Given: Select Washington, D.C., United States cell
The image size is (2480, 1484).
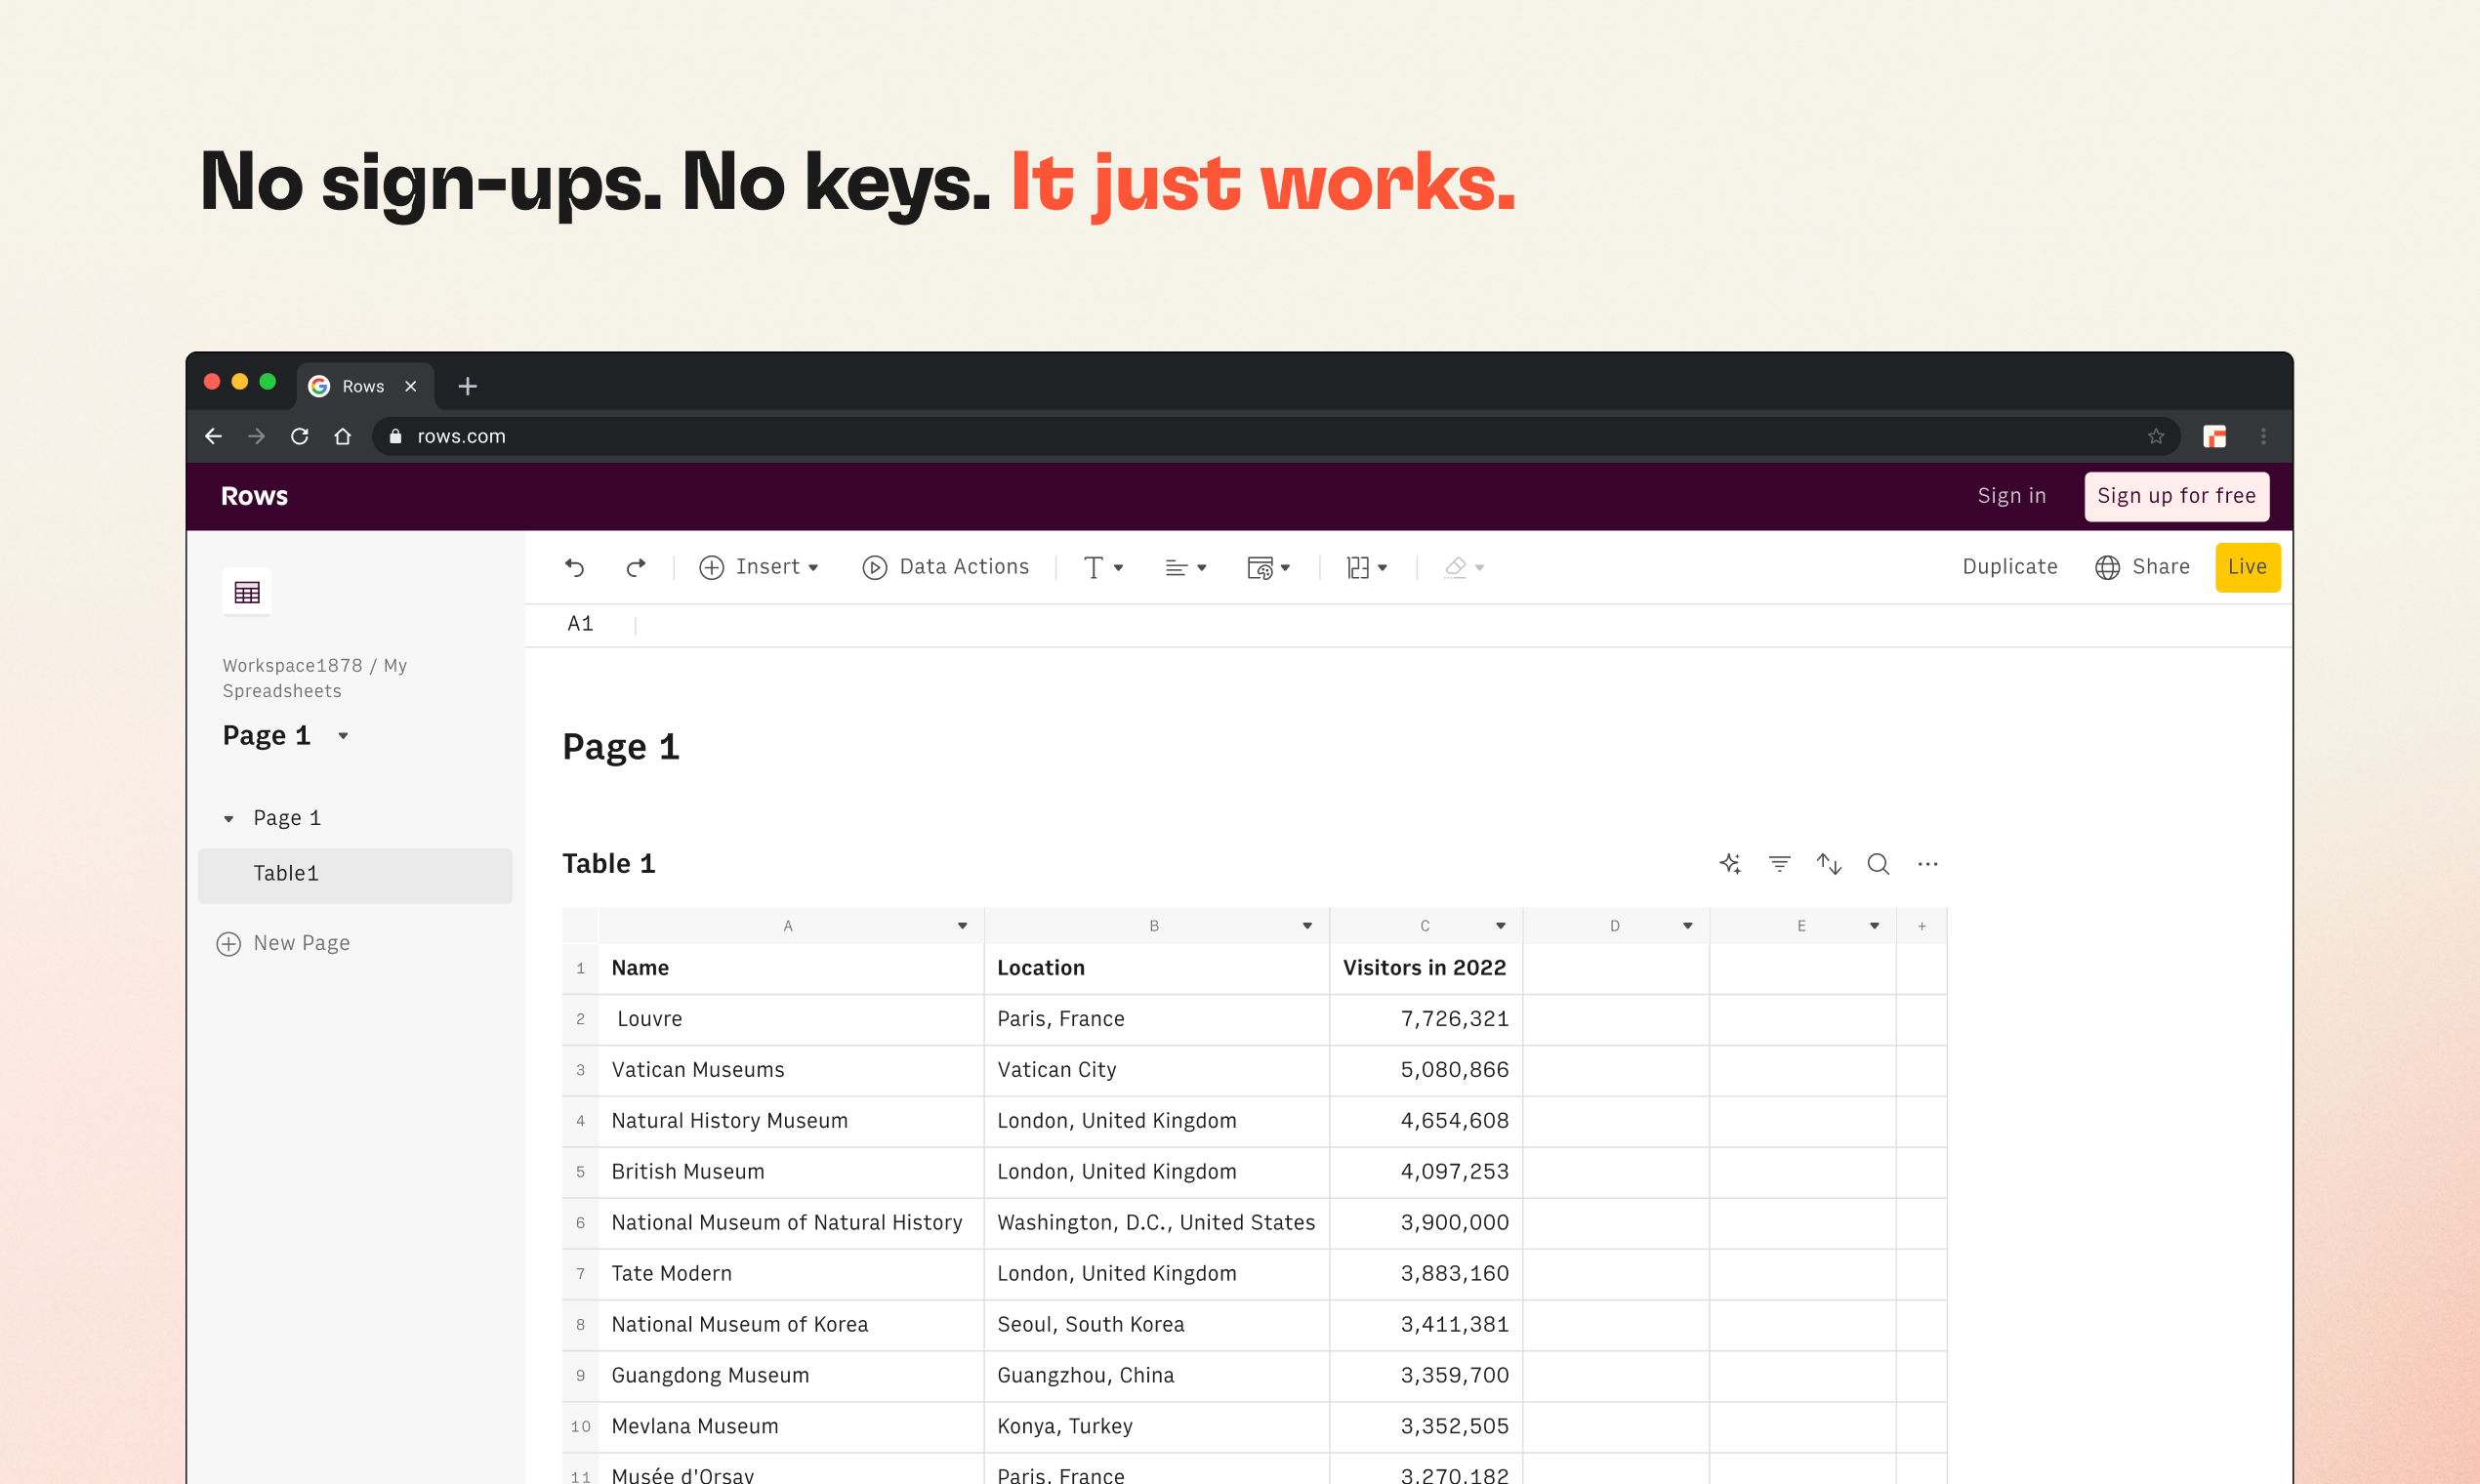Looking at the screenshot, I should tap(1156, 1223).
